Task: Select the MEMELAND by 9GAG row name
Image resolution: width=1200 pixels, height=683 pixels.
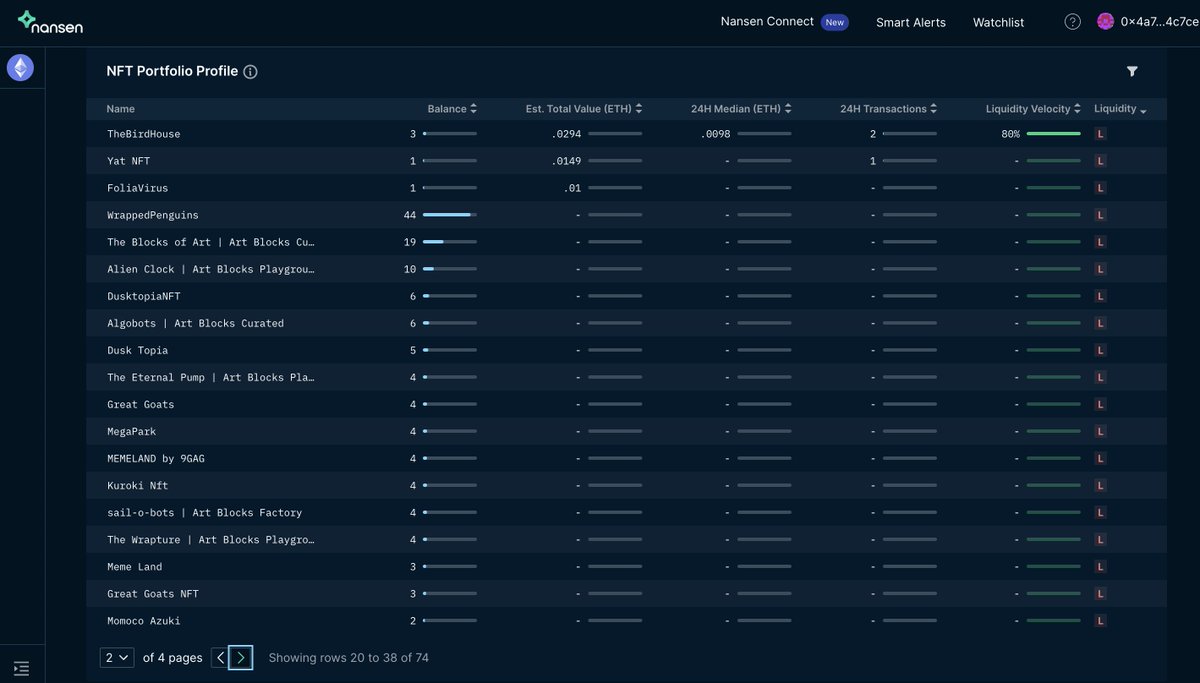Action: (156, 459)
